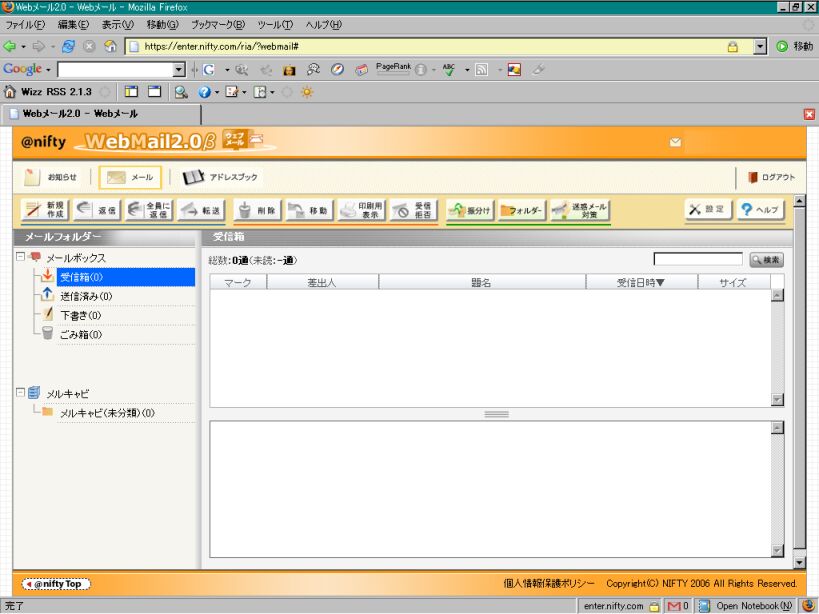819x614 pixels.
Task: Open the ツール(T) menu
Action: (275, 25)
